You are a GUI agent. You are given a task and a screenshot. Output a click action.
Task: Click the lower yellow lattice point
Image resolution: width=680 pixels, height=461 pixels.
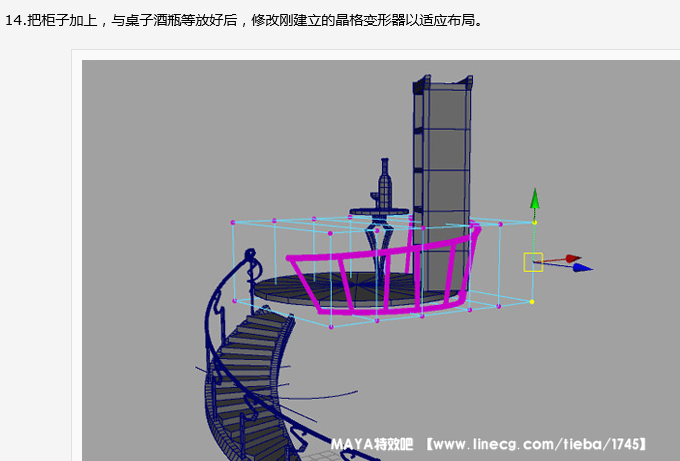coord(532,301)
